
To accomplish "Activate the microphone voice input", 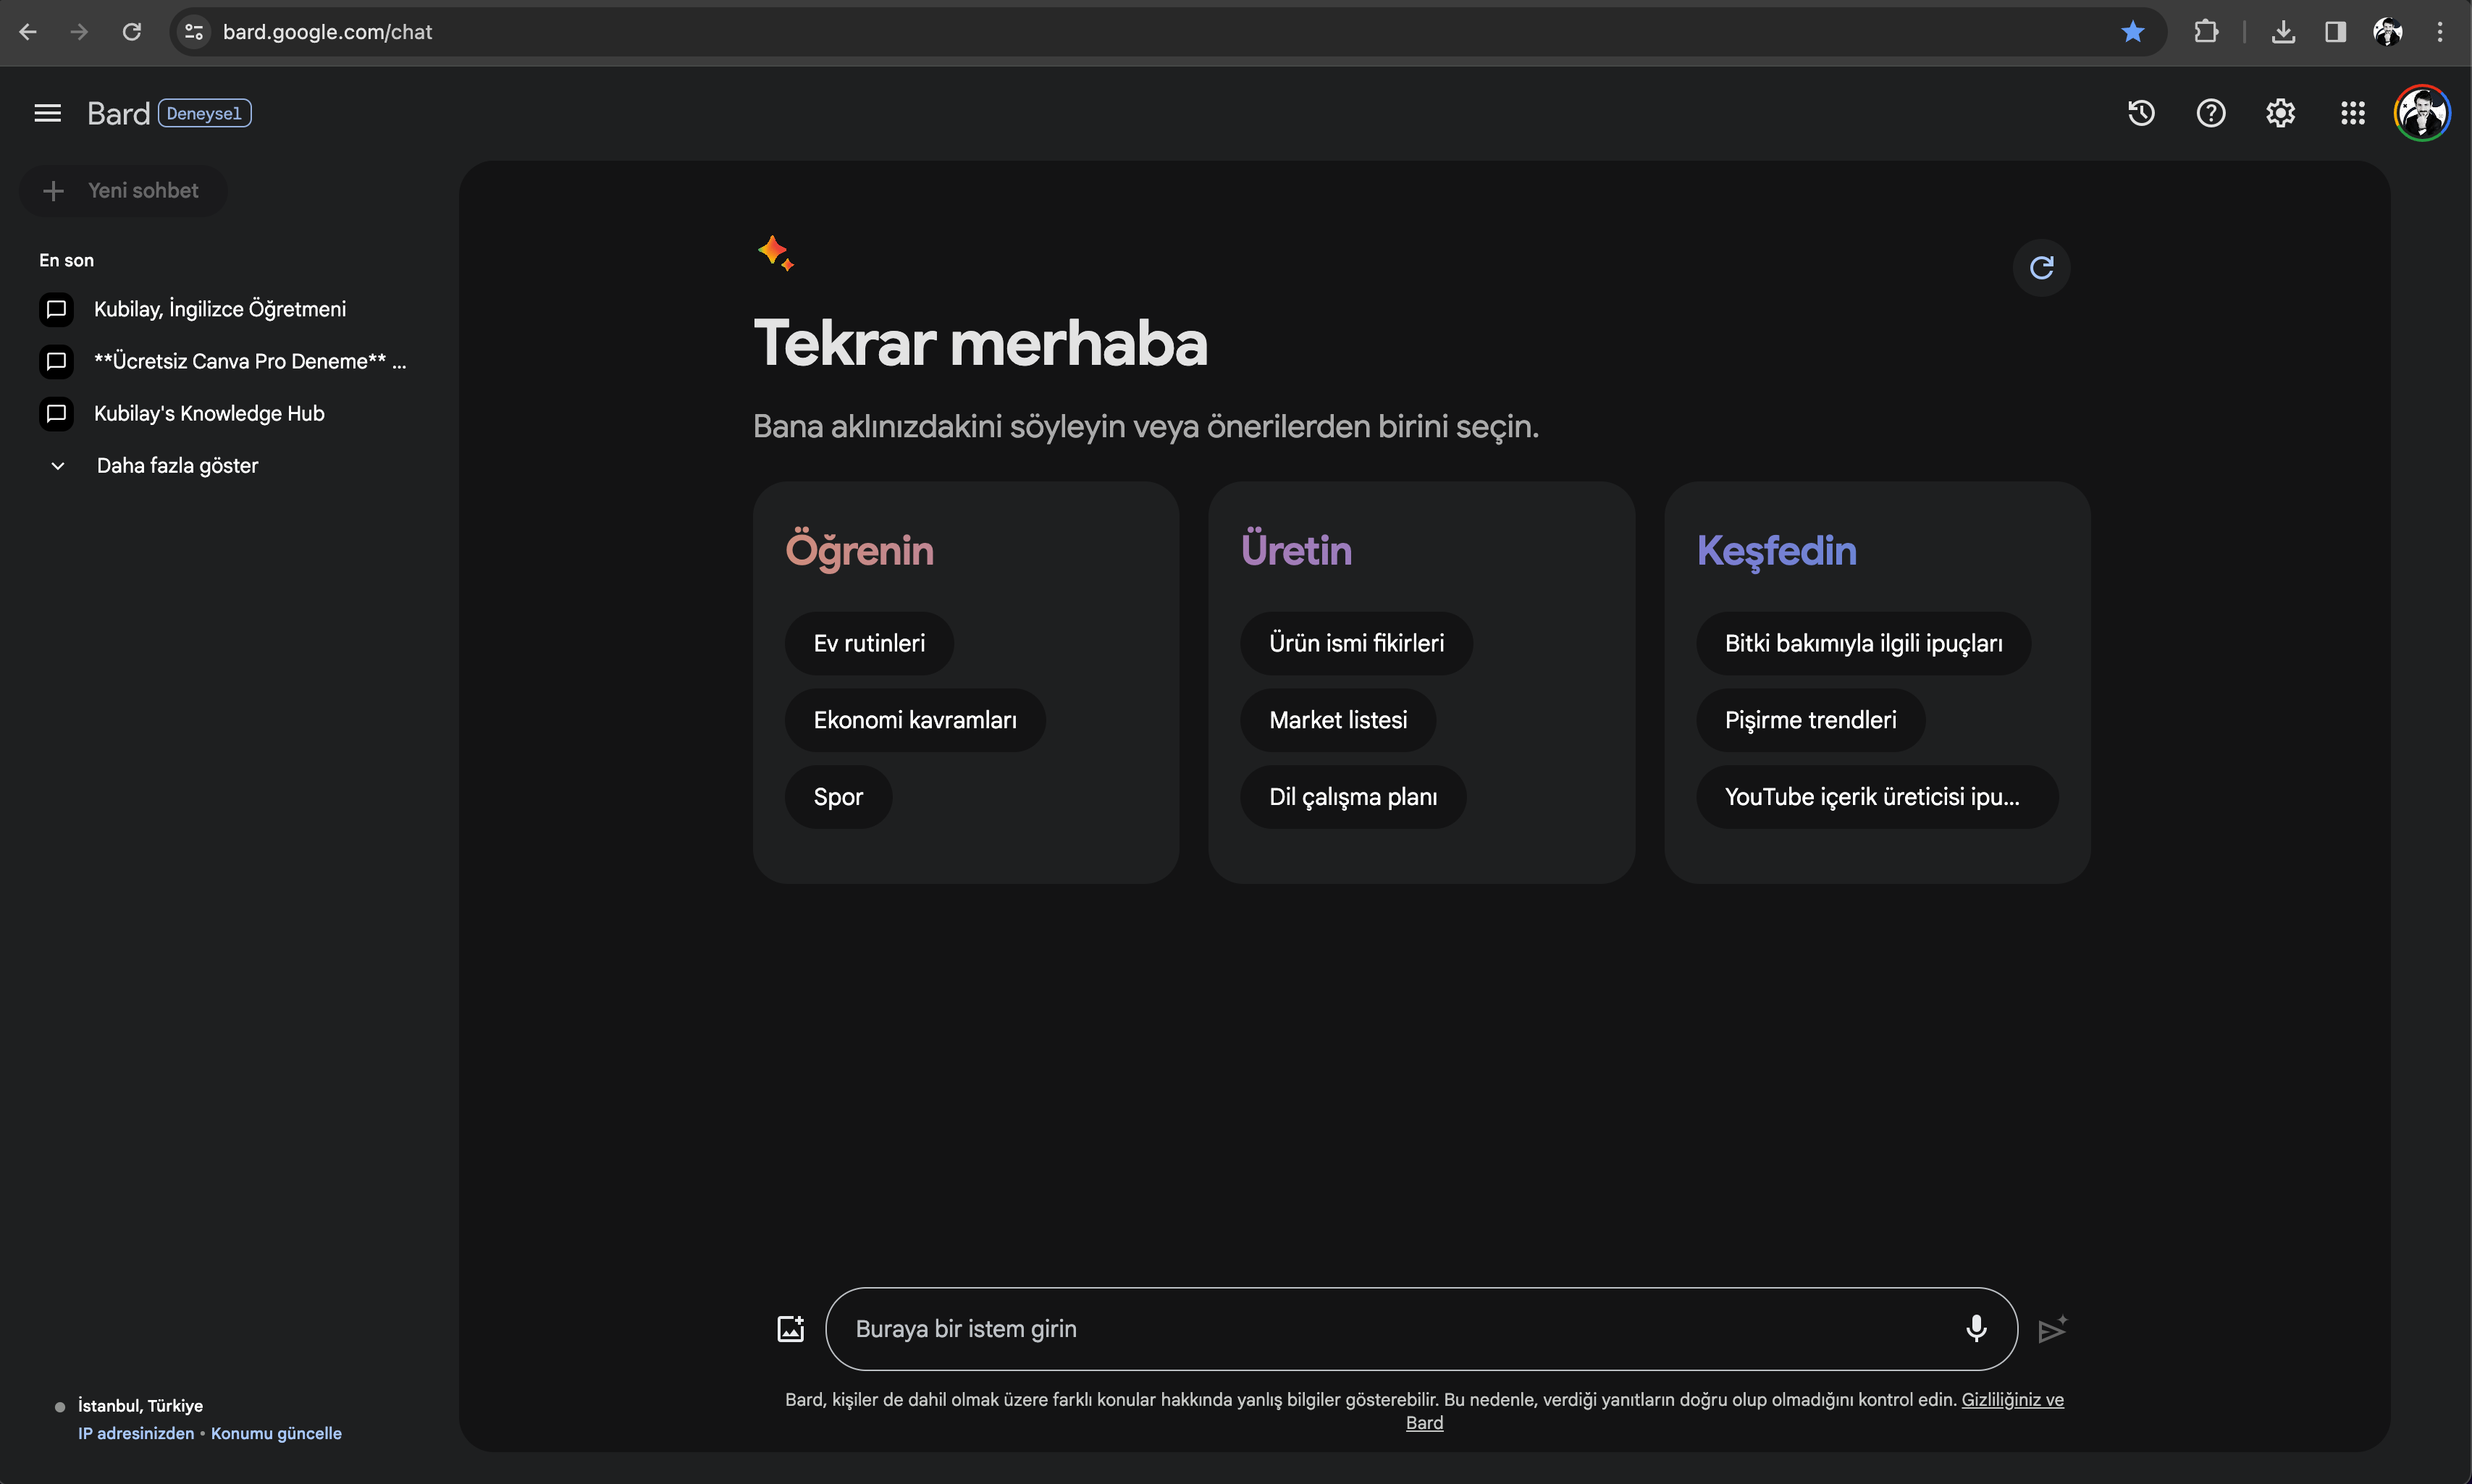I will (x=1976, y=1329).
